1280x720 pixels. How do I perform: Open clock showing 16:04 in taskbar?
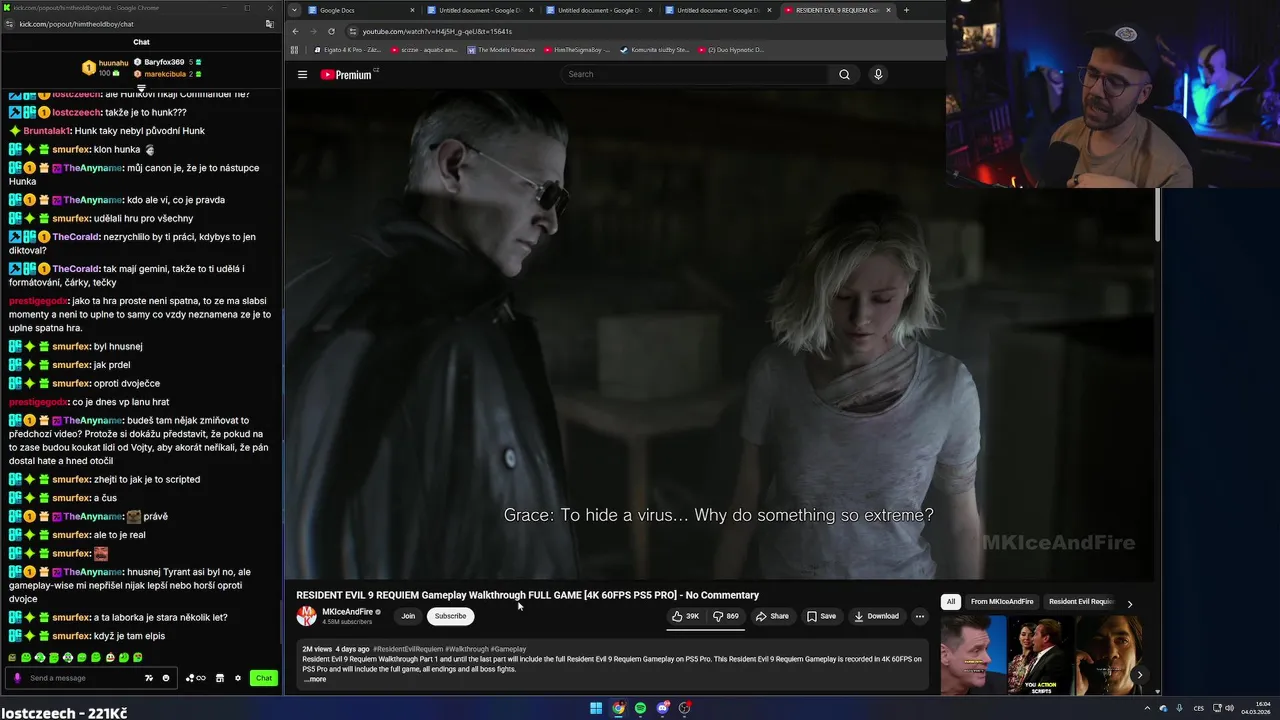(x=1257, y=708)
